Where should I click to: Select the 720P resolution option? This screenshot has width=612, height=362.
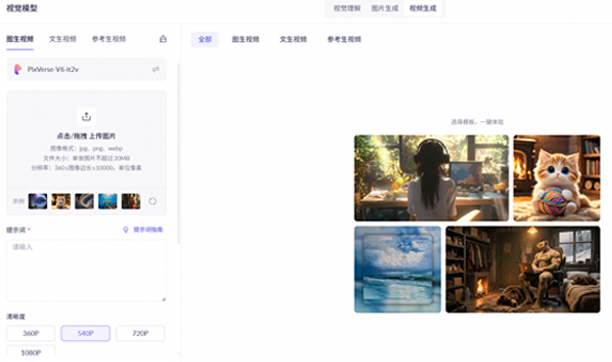coord(140,333)
